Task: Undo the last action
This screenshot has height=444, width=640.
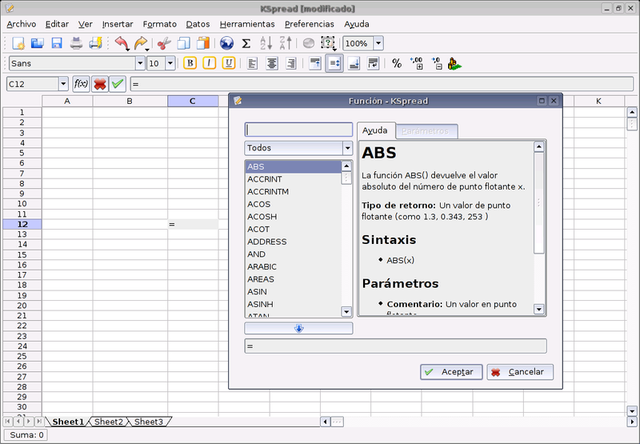Action: pos(121,43)
